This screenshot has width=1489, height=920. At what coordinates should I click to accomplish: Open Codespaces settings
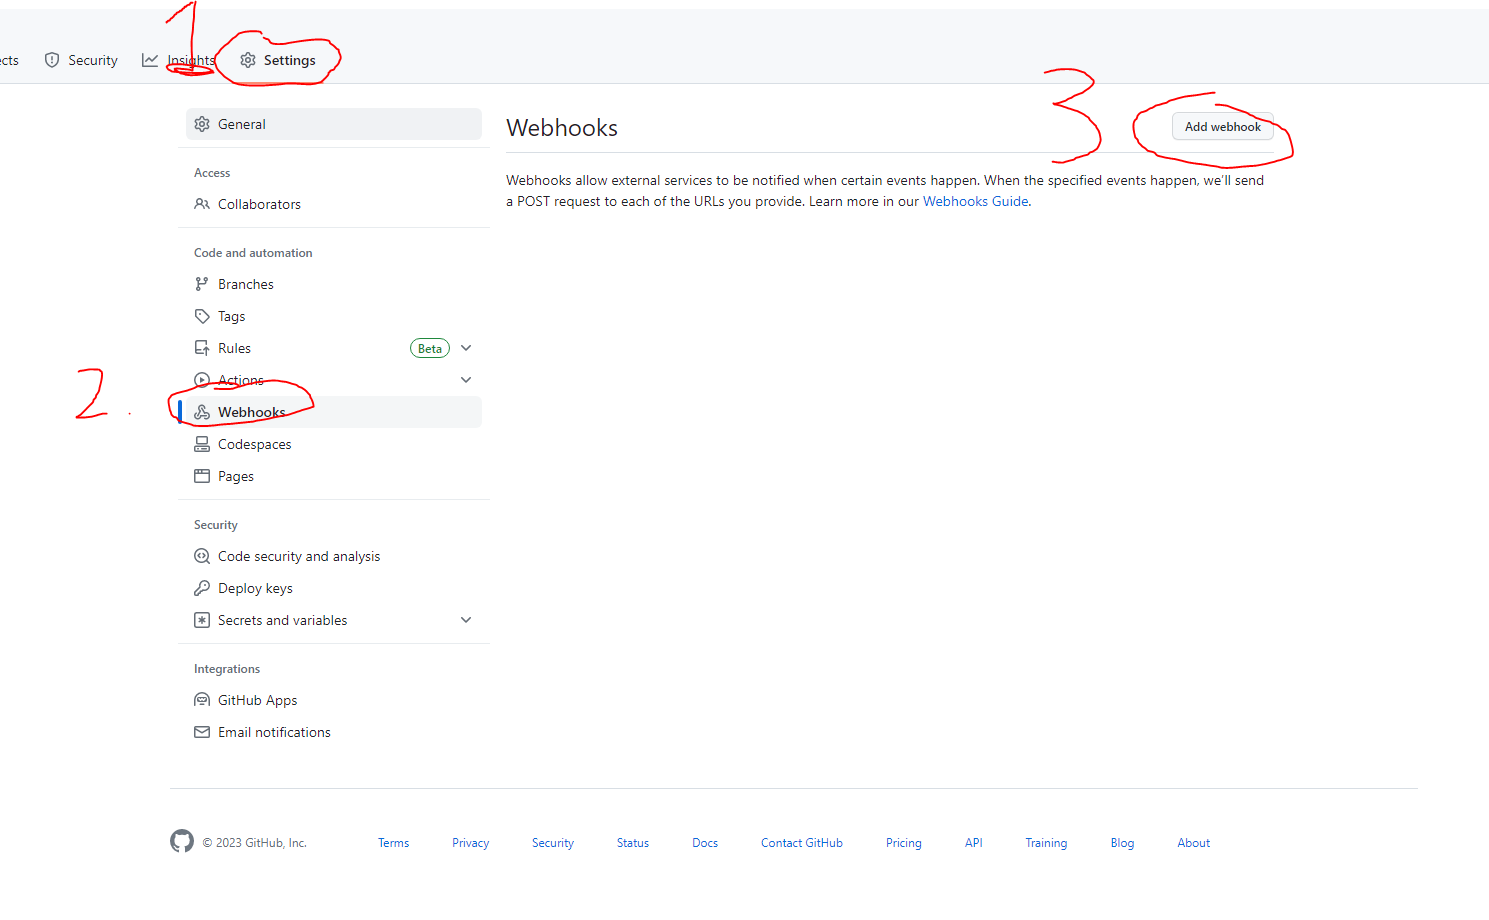pyautogui.click(x=334, y=444)
